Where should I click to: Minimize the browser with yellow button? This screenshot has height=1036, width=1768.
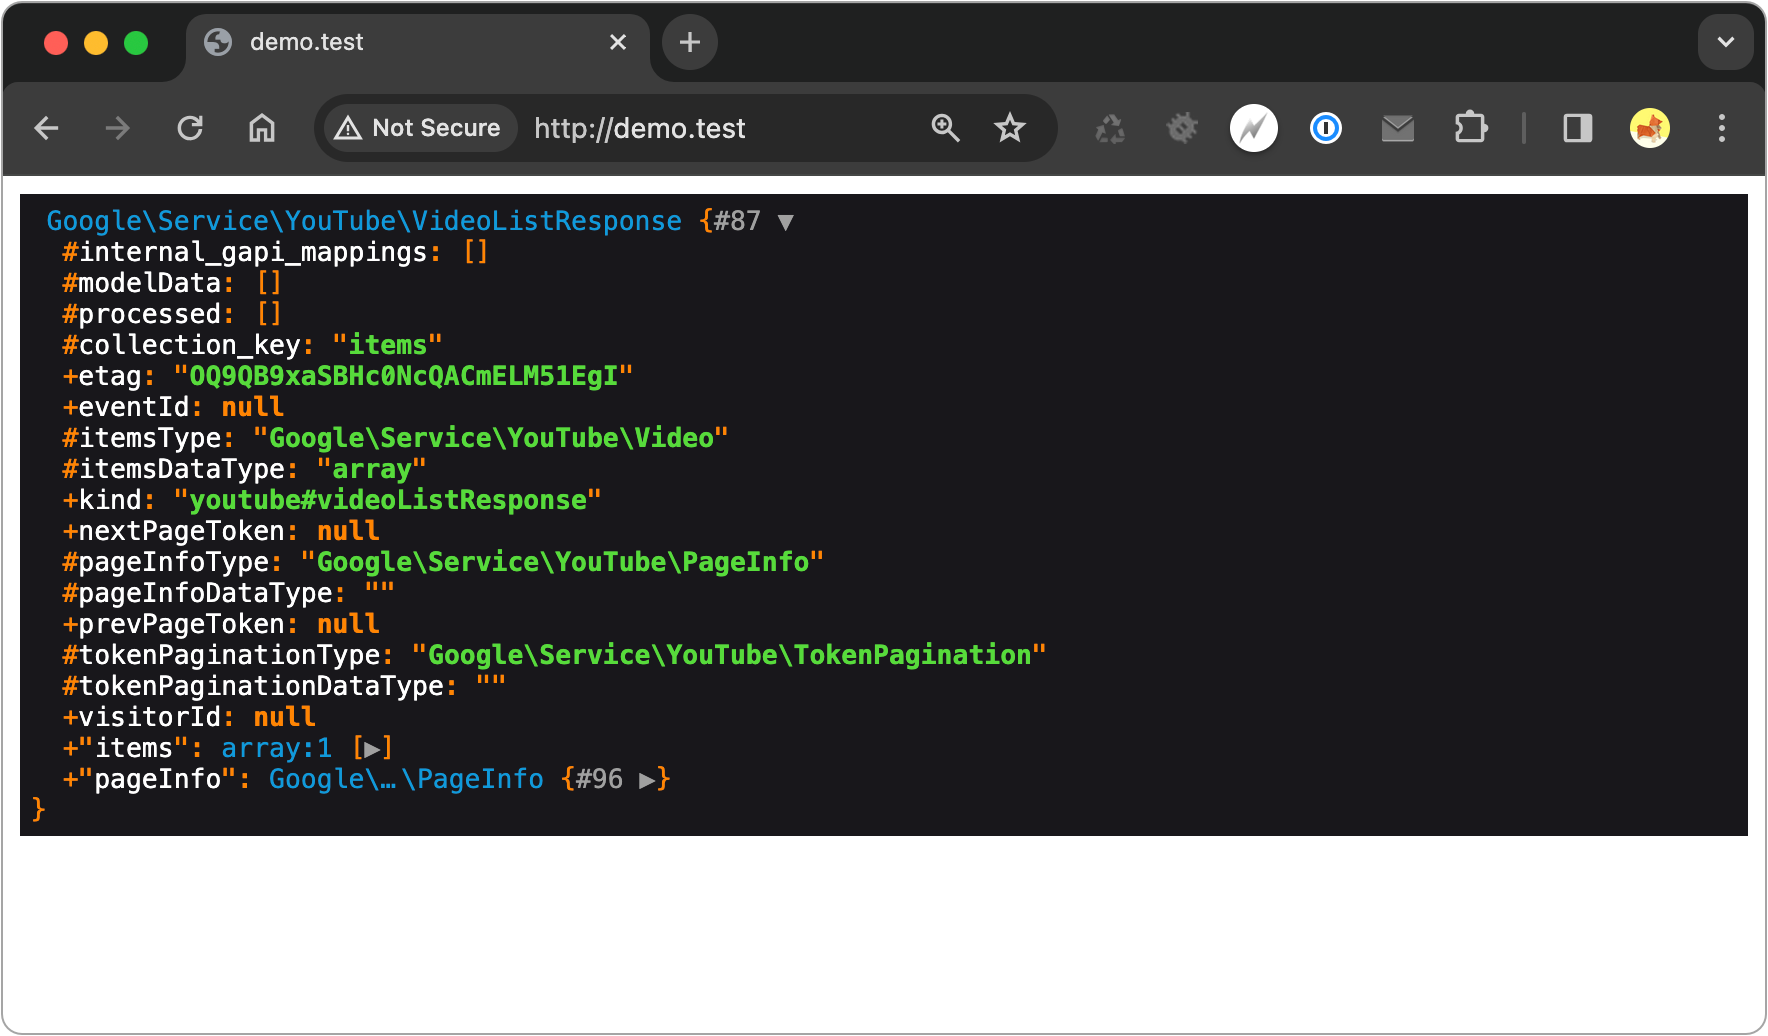coord(96,43)
